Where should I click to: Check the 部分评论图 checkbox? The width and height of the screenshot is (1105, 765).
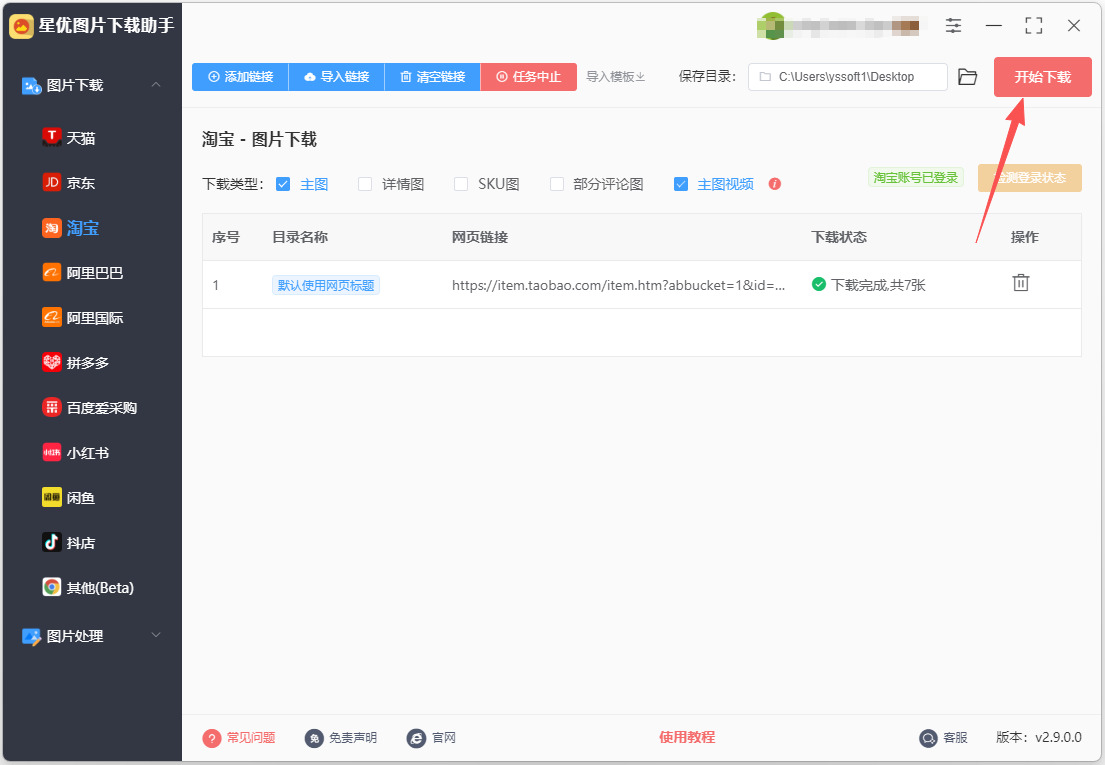pyautogui.click(x=557, y=184)
